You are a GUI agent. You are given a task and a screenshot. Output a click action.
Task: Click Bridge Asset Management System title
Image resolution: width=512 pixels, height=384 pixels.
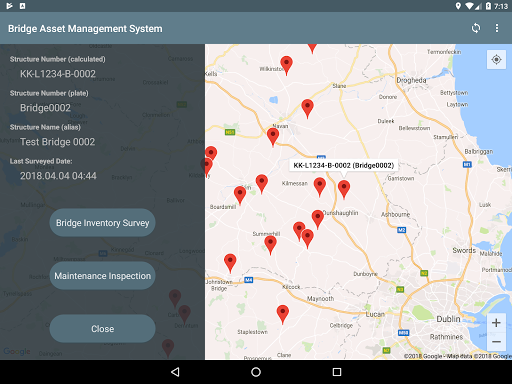coord(85,29)
